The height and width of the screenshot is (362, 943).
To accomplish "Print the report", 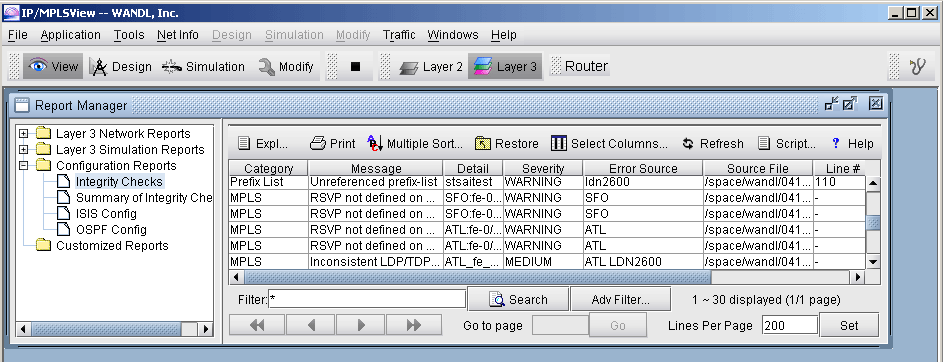I will [x=333, y=144].
